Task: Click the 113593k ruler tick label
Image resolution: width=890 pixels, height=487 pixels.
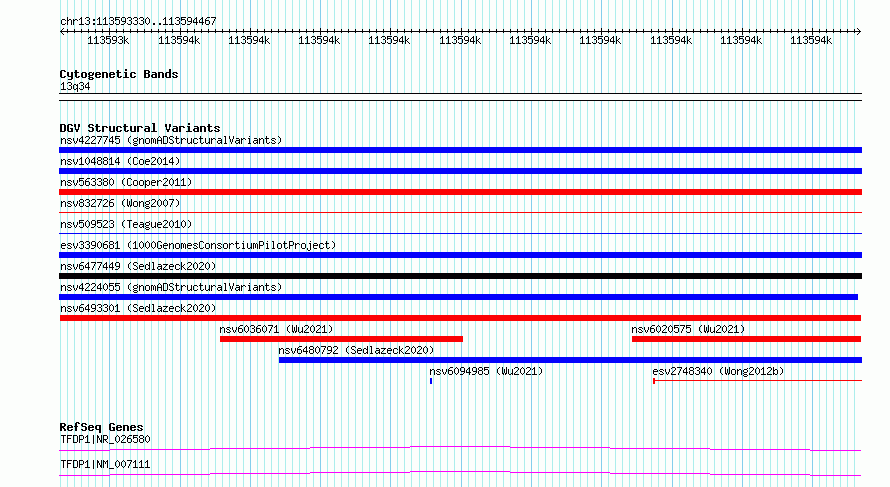Action: pos(108,40)
